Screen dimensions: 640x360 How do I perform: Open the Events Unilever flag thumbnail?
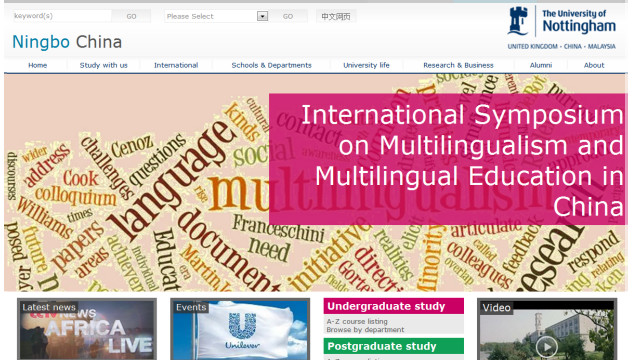coord(240,329)
